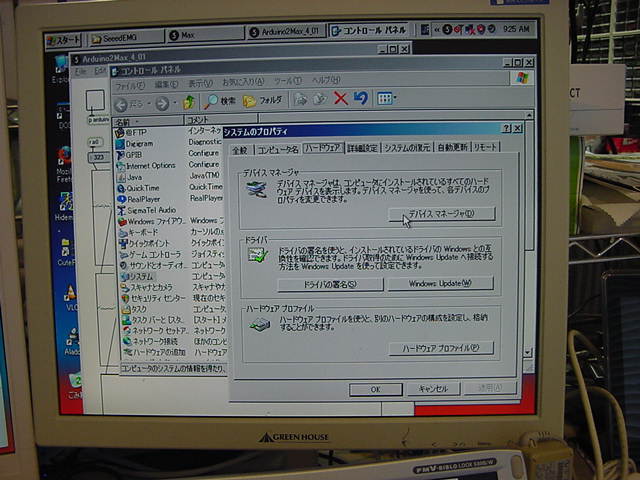640x480 pixels.
Task: Click the Cancel button (キャンセル)
Action: (x=433, y=389)
